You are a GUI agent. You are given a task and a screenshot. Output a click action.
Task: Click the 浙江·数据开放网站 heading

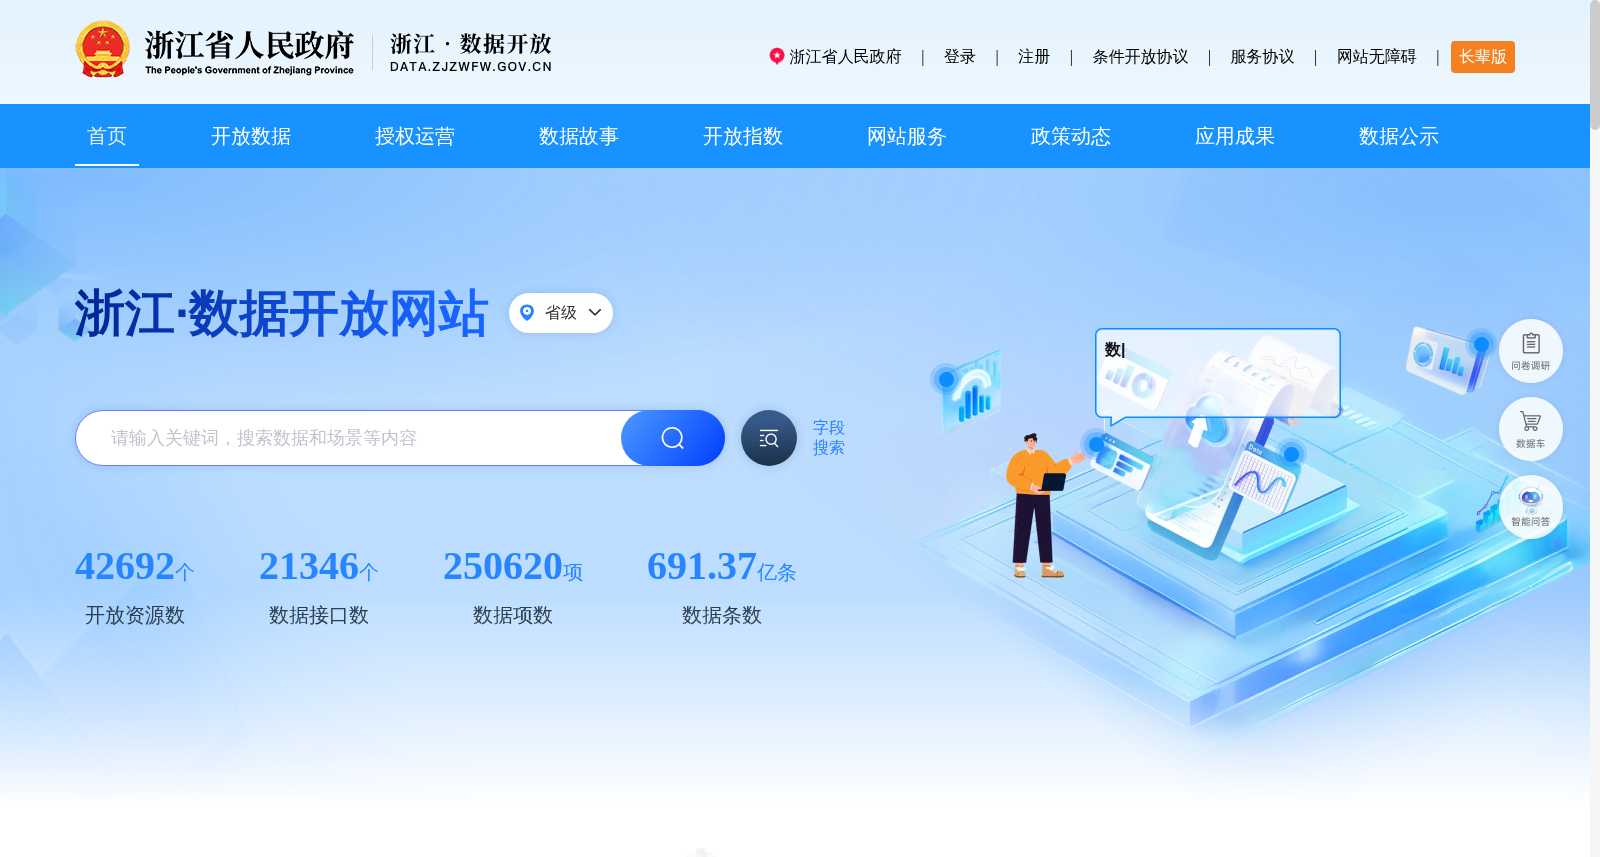[281, 314]
